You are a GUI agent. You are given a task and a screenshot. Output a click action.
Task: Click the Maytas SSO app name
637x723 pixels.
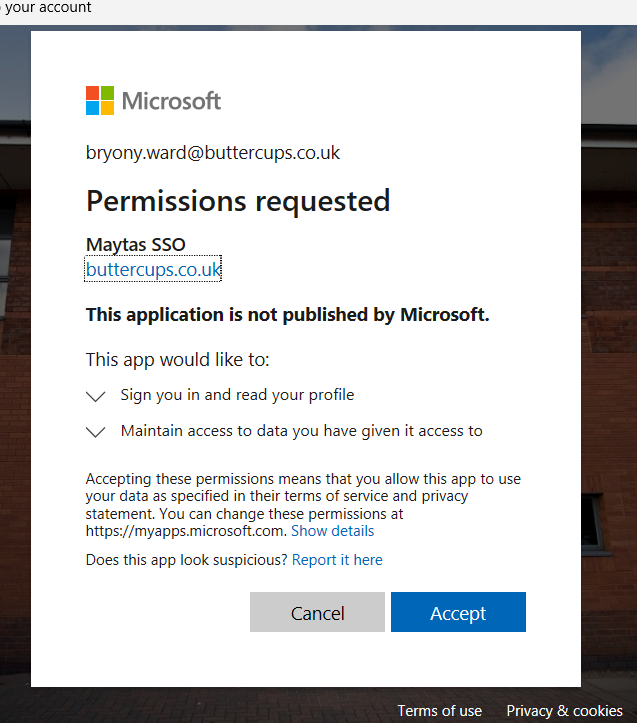(x=135, y=245)
